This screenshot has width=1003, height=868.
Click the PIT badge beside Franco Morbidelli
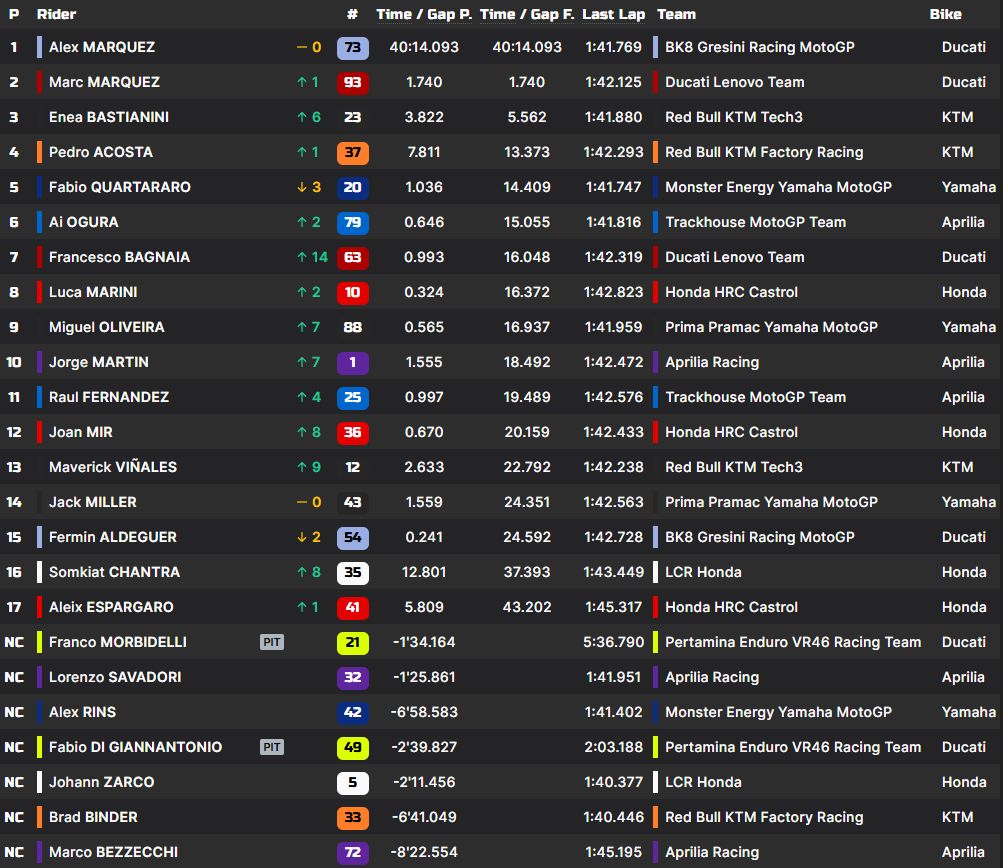point(272,642)
